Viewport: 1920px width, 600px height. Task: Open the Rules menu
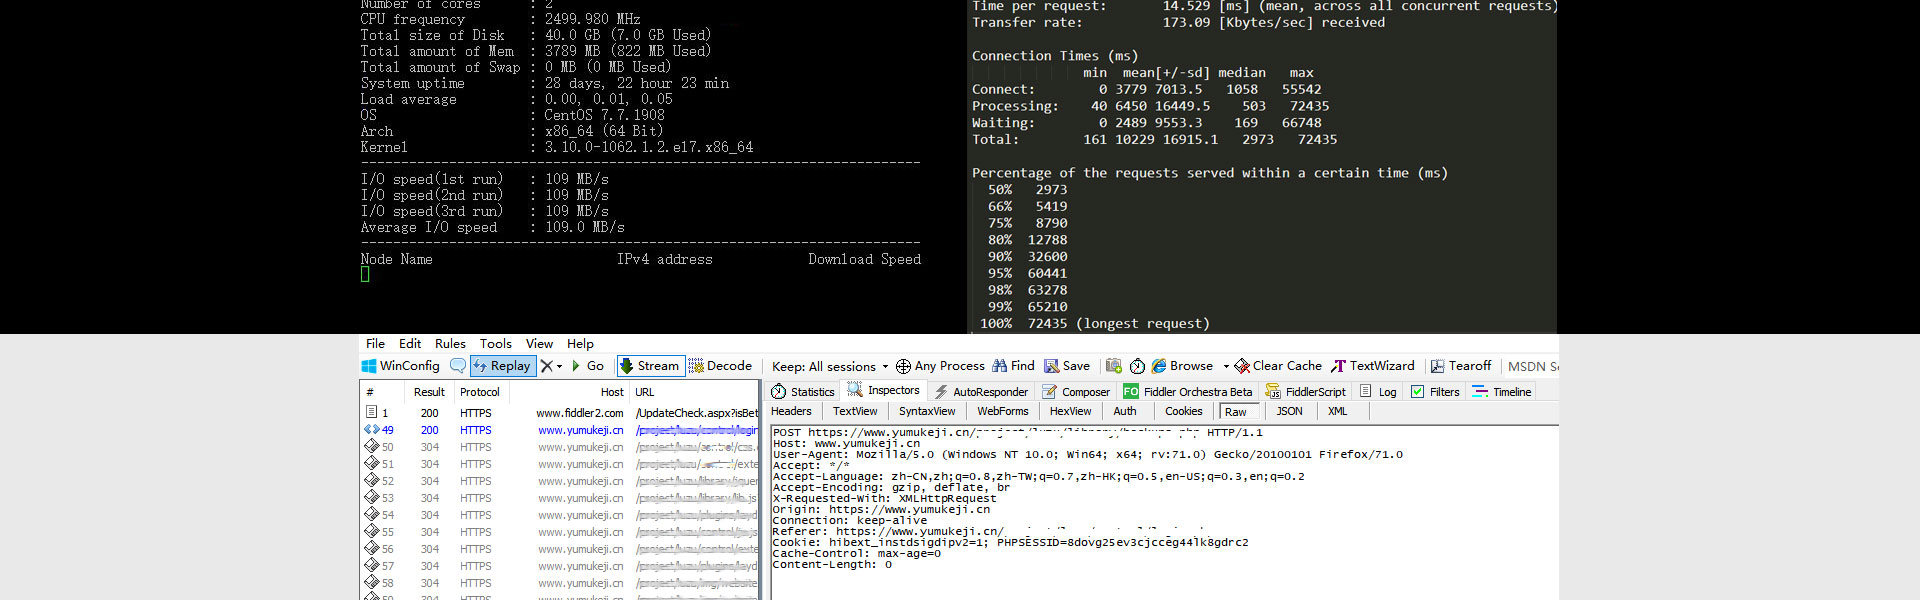pyautogui.click(x=450, y=343)
